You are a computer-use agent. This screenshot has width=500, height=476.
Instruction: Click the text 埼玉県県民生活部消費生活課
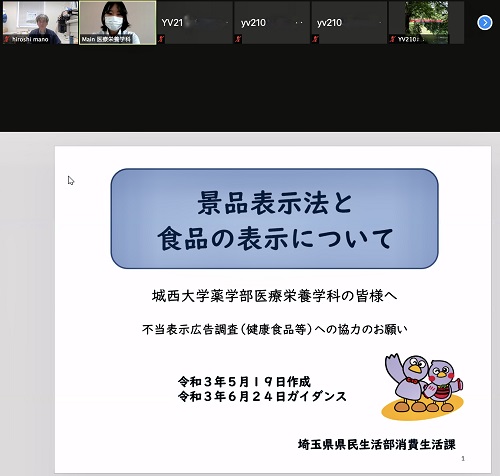[377, 445]
